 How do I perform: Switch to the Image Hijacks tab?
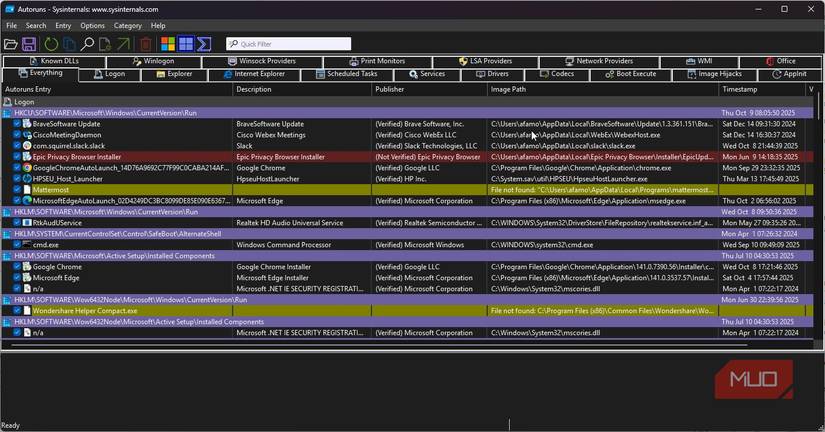point(715,74)
